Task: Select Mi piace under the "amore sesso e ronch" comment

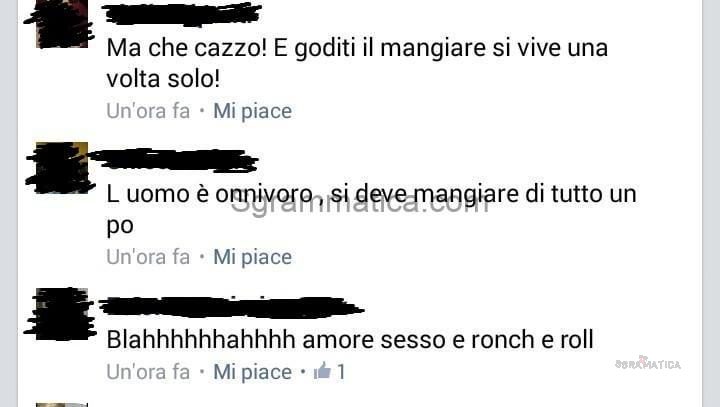Action: coord(253,372)
